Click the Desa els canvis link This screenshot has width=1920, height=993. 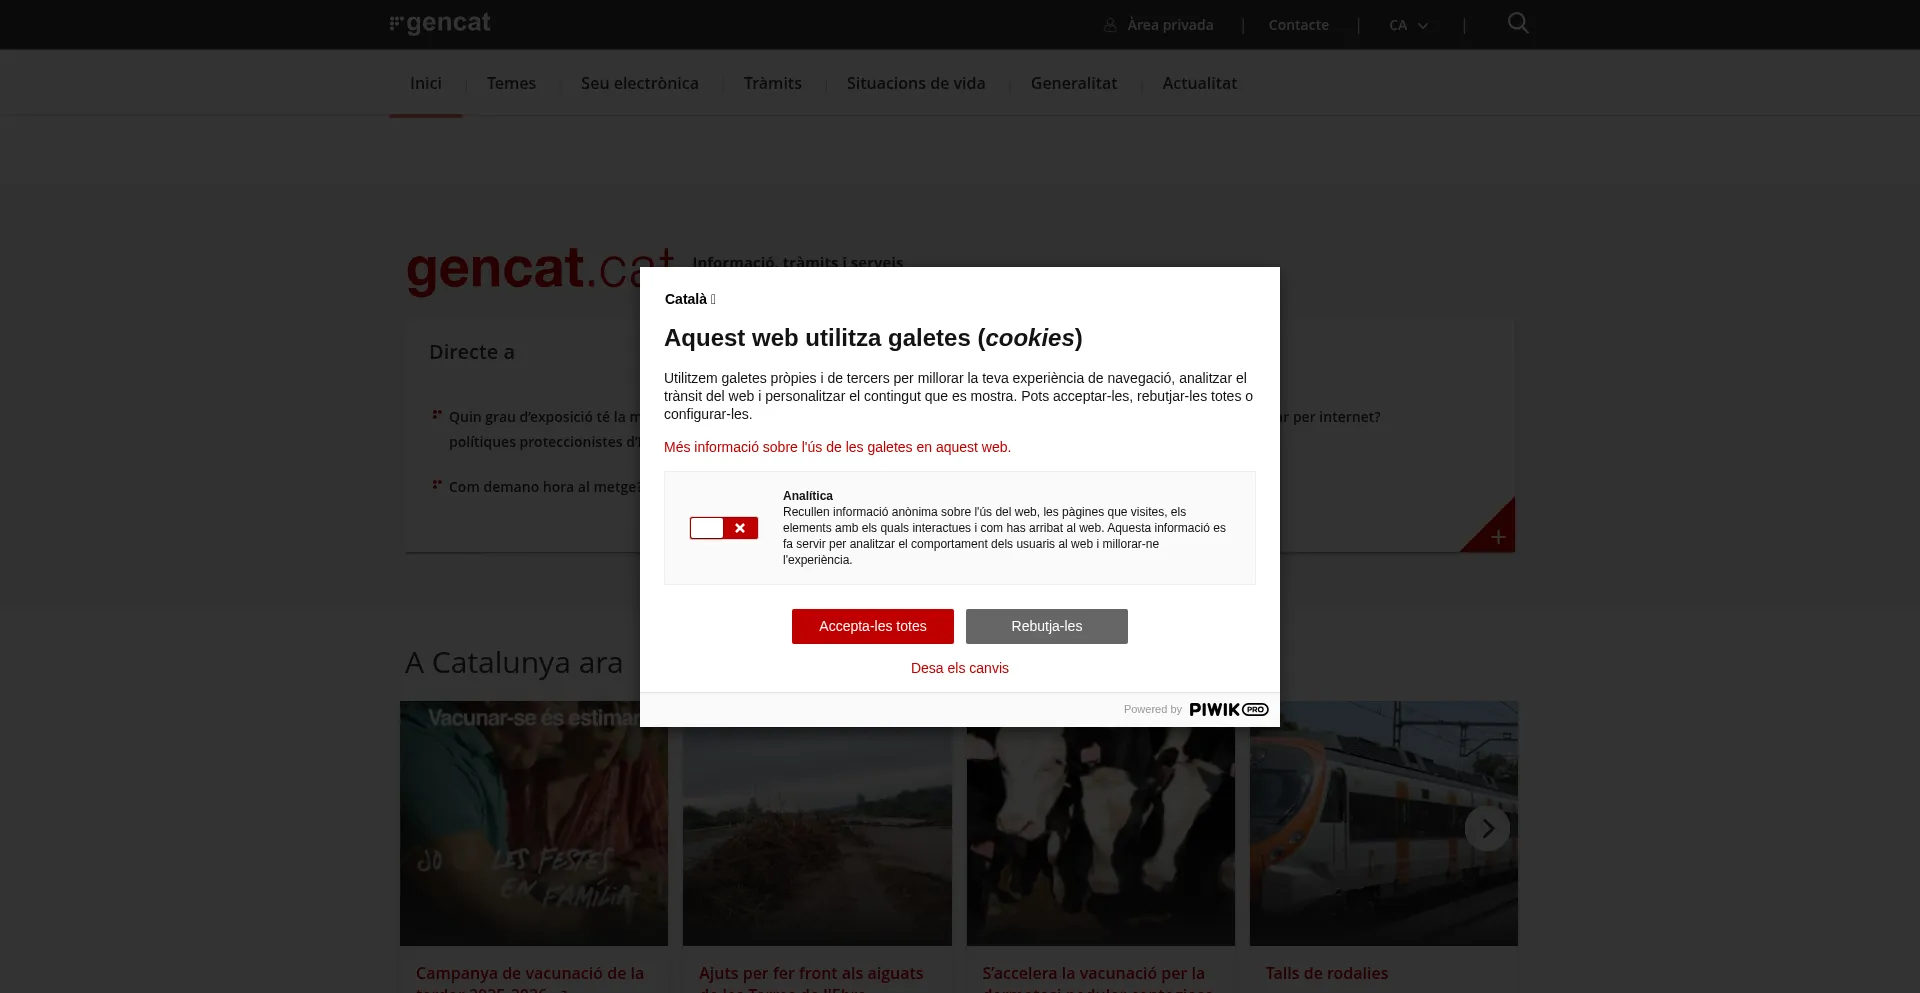tap(959, 668)
